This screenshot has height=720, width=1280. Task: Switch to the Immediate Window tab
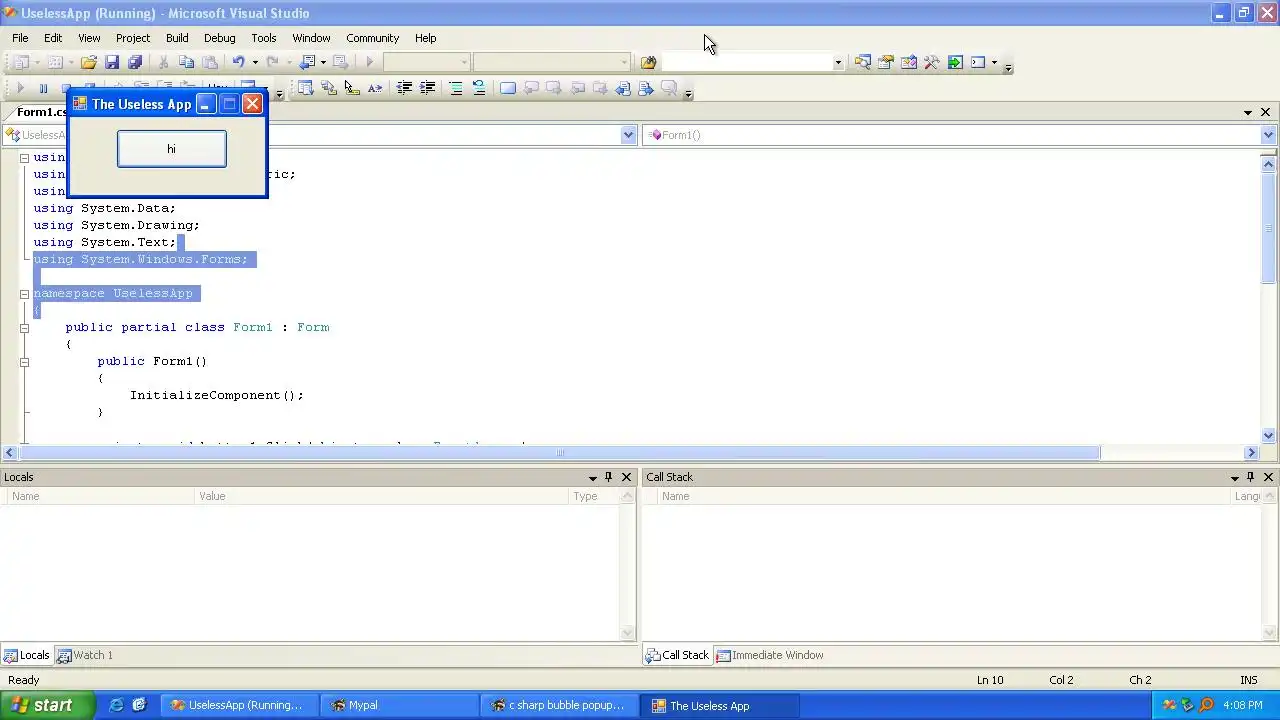click(770, 655)
